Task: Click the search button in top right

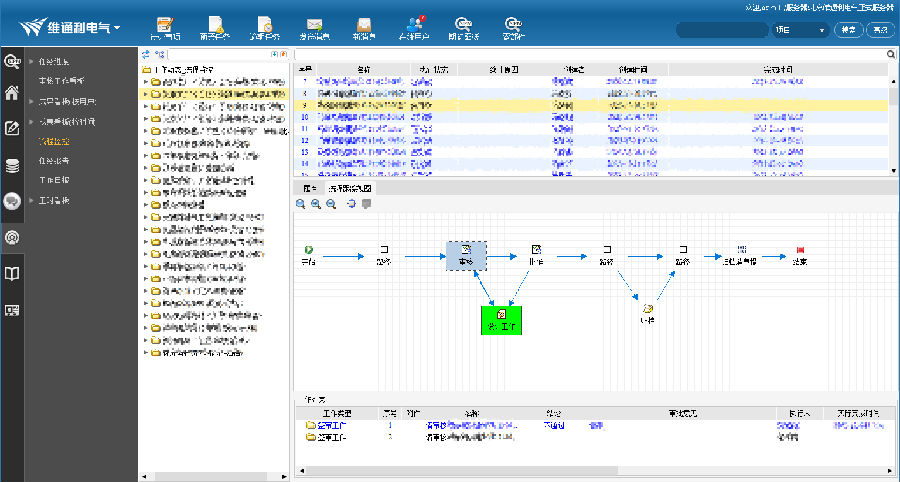Action: click(x=848, y=30)
